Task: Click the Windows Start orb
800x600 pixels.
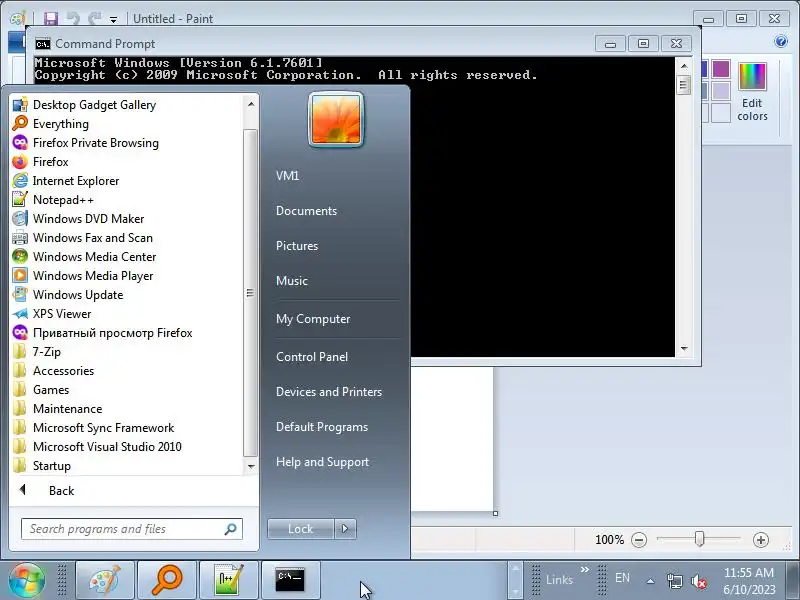Action: point(27,580)
